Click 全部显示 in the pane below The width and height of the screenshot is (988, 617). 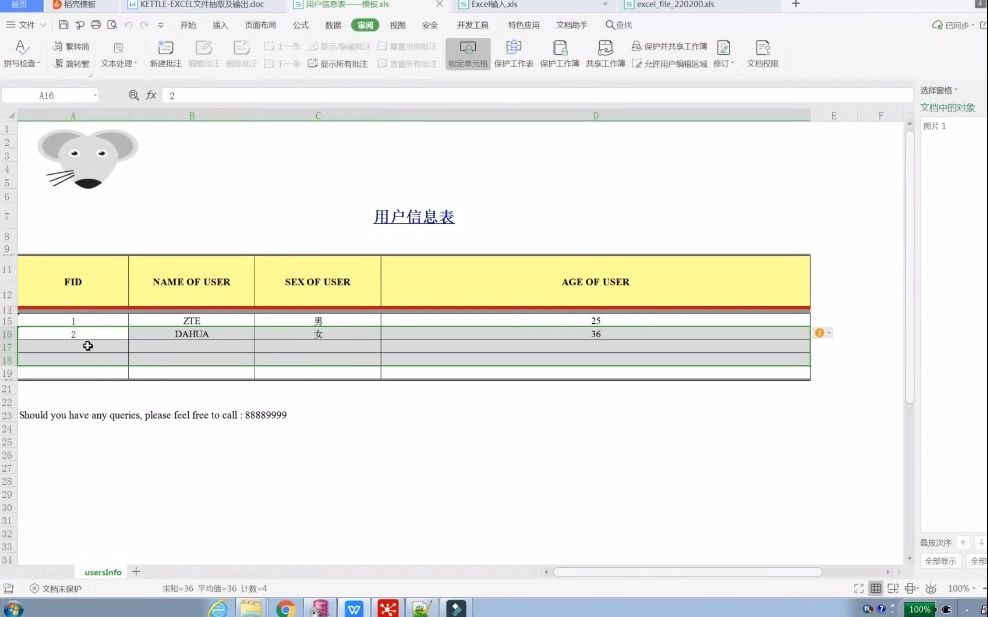[940, 561]
